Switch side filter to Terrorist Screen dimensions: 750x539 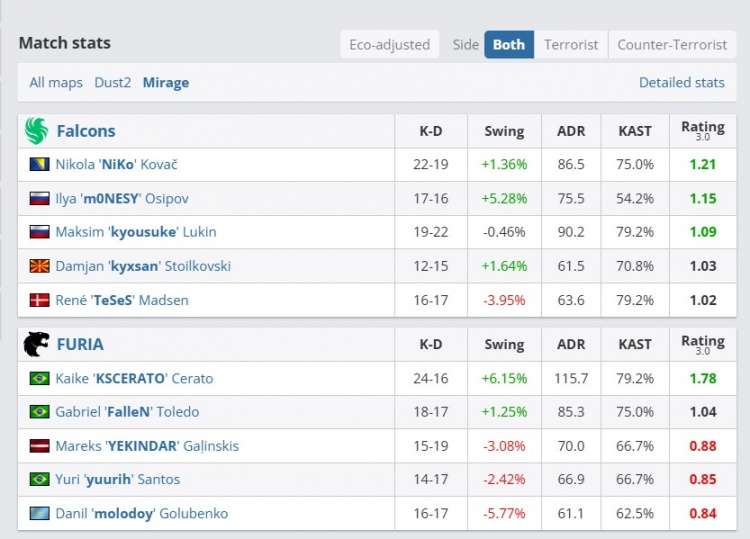[571, 45]
